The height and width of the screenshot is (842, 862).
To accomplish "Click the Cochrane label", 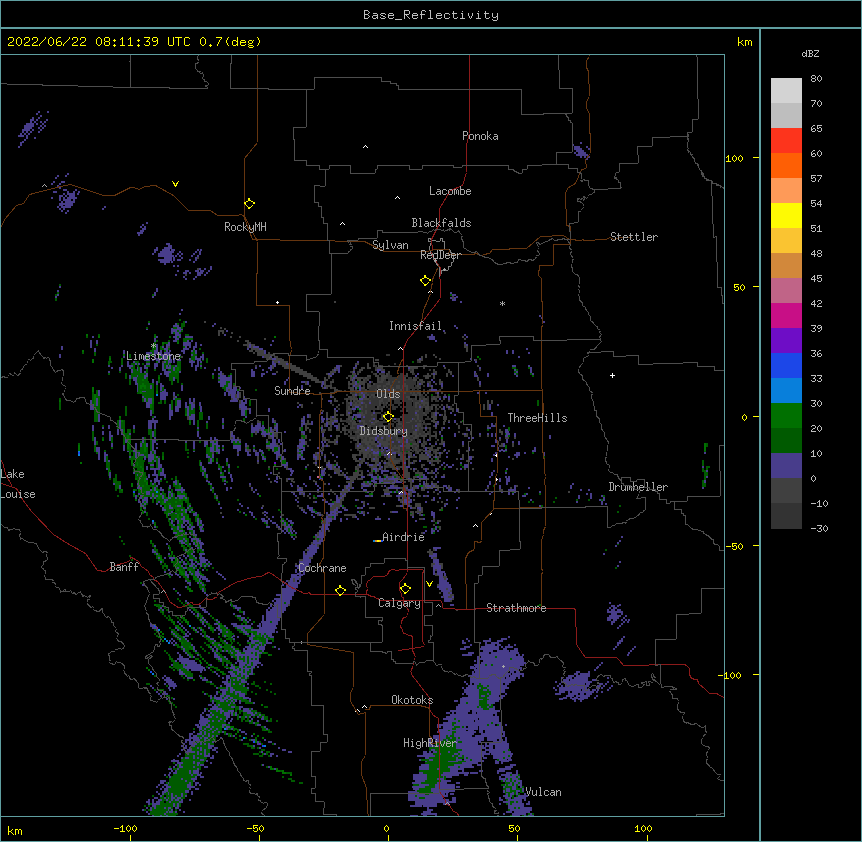I will pos(322,568).
